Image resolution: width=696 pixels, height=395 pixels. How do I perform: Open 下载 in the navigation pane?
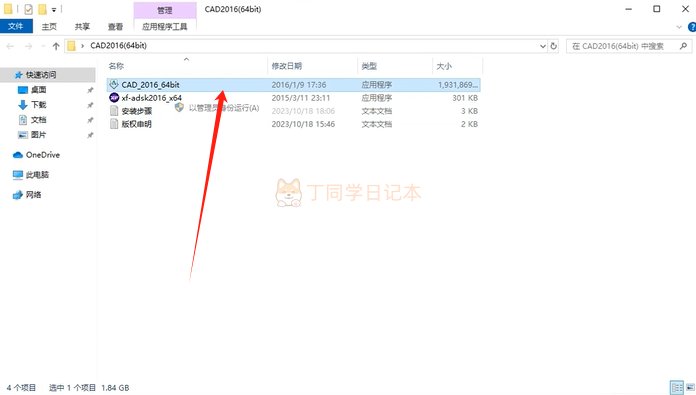(x=39, y=105)
